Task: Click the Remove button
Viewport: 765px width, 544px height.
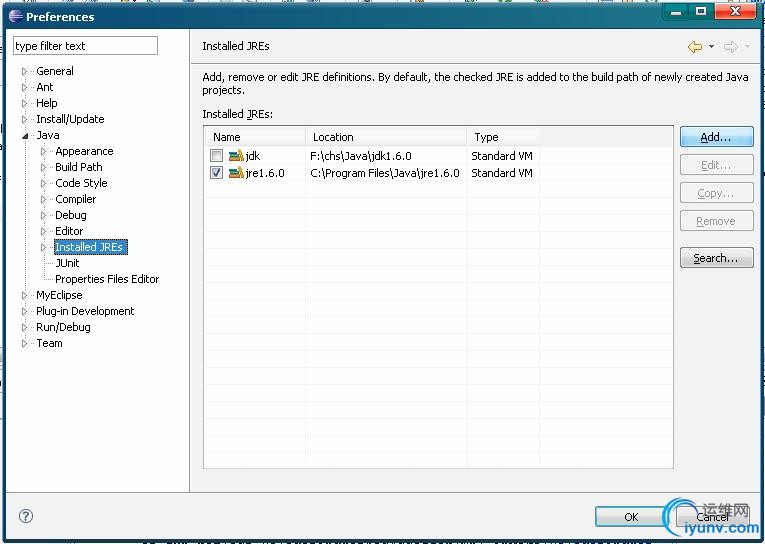Action: click(716, 221)
